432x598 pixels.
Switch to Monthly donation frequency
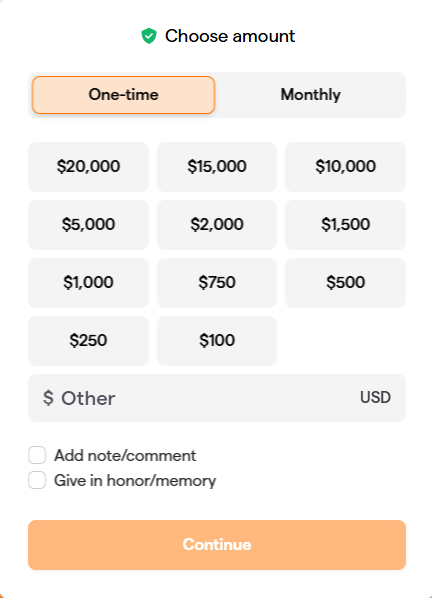pyautogui.click(x=310, y=95)
